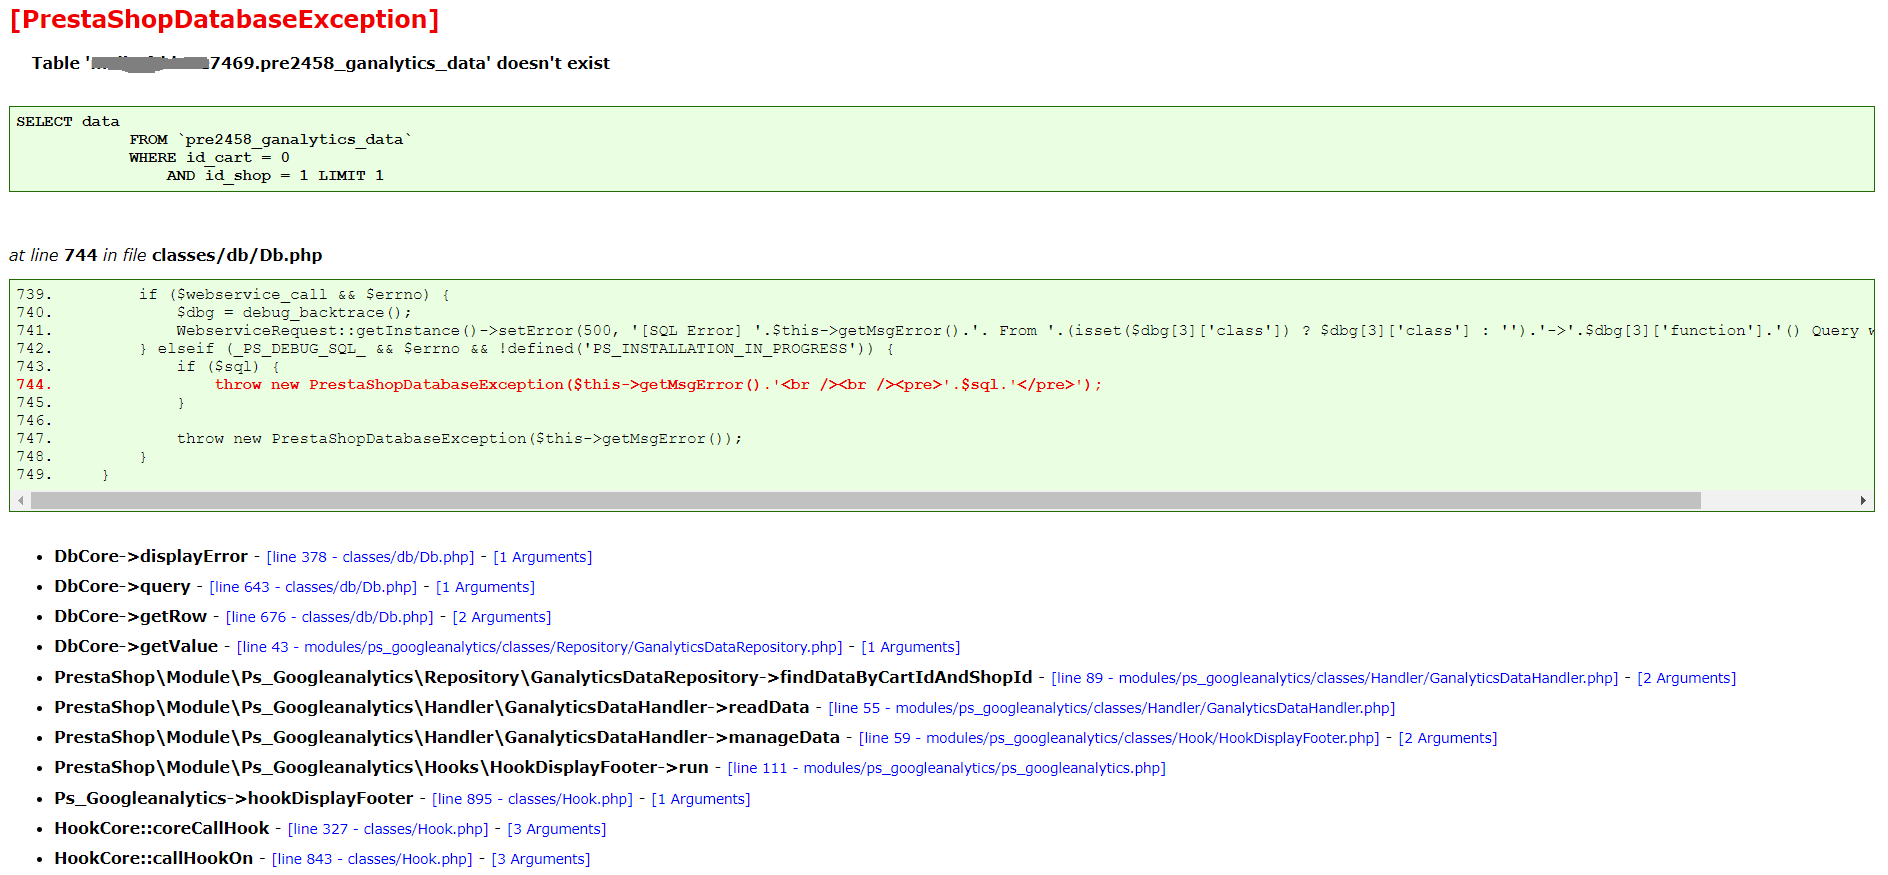
Task: Click code line 740 with debug_backtrace()
Action: 214,313
